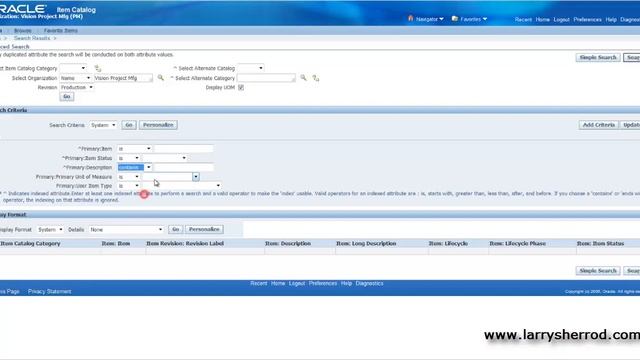Click the Home link in the header
The image size is (640, 360).
click(x=542, y=20)
